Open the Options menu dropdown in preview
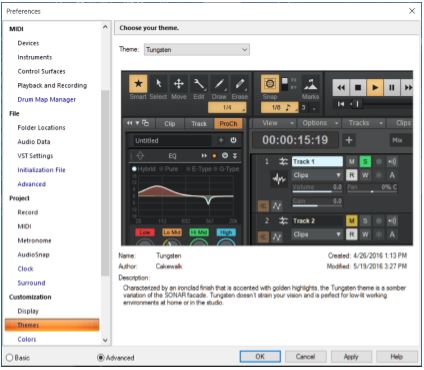Viewport: 424px width, 370px height. point(319,123)
